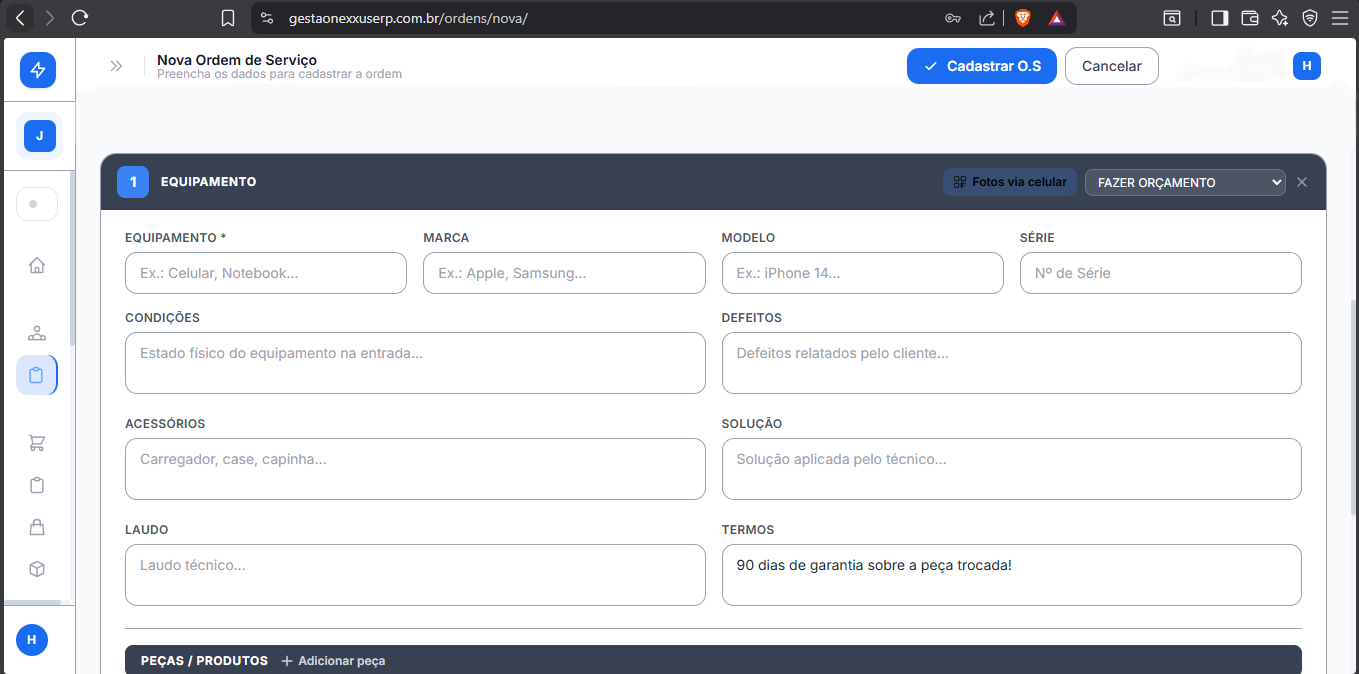The width and height of the screenshot is (1359, 674).
Task: Open Brave VPN shield icon
Action: point(1310,18)
